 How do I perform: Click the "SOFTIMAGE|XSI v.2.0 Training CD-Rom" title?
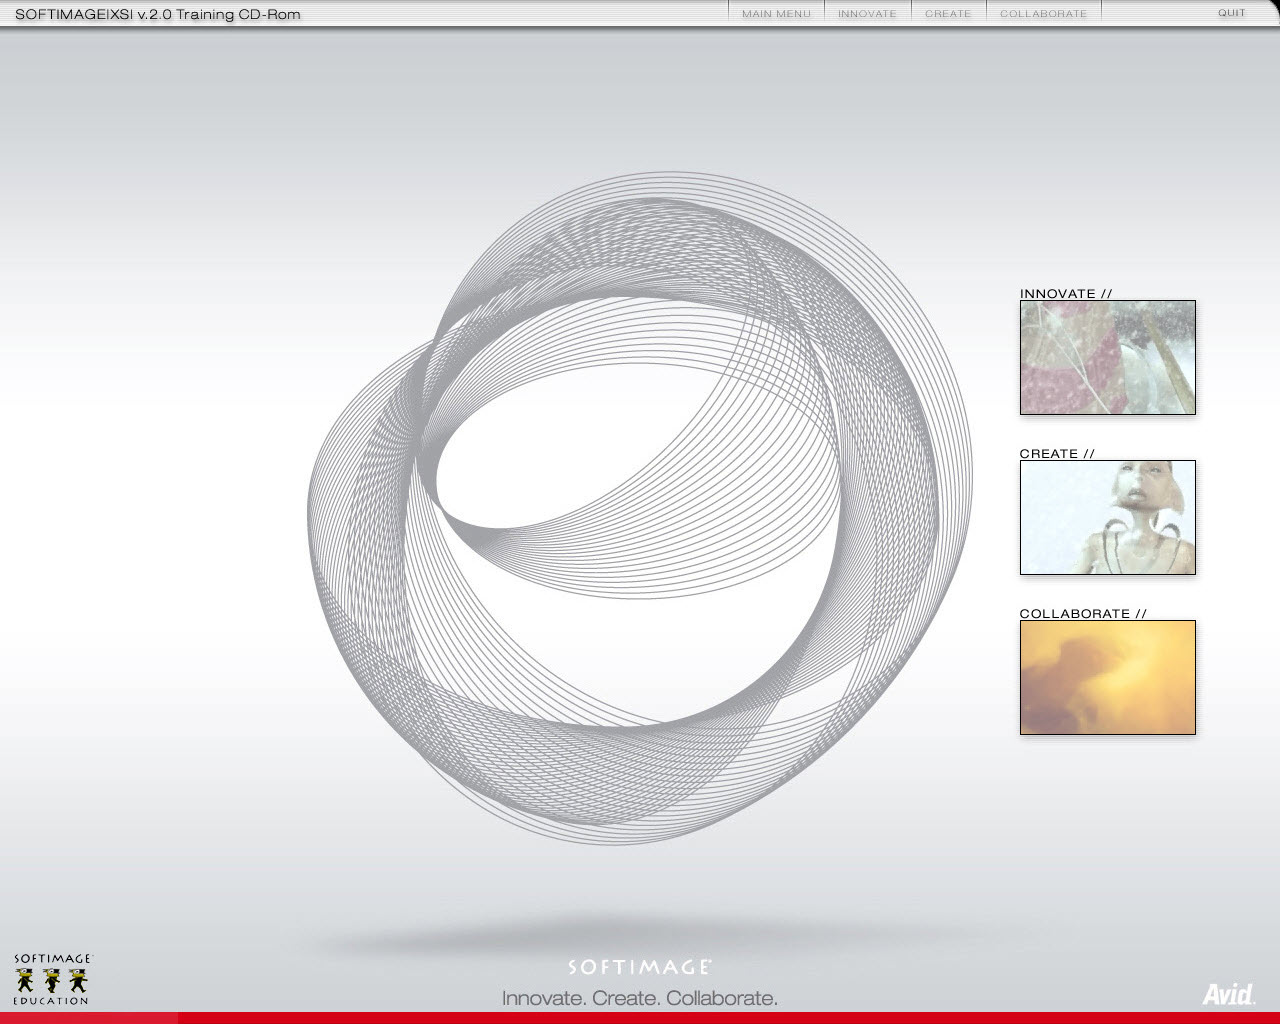(158, 14)
